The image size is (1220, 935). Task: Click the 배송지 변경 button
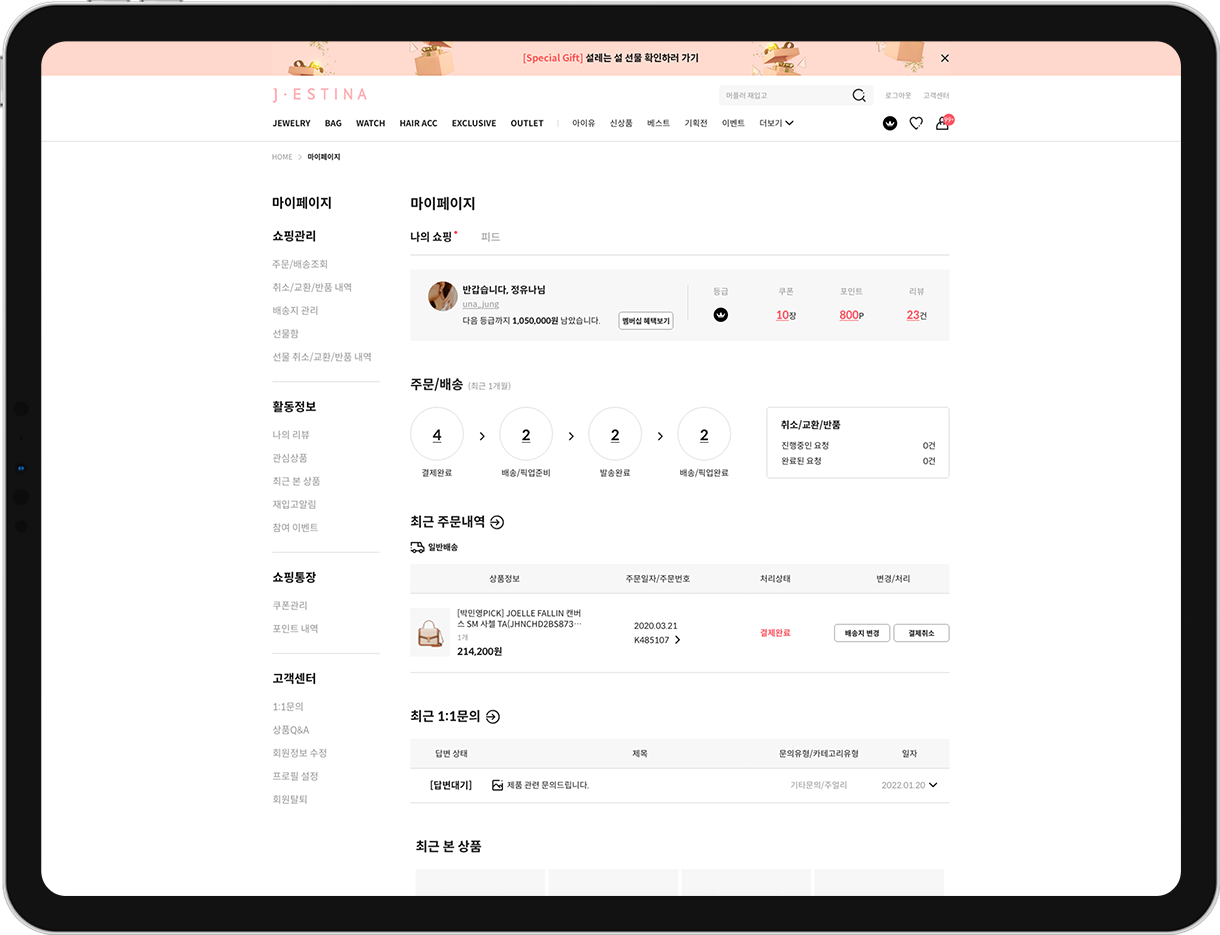coord(862,633)
